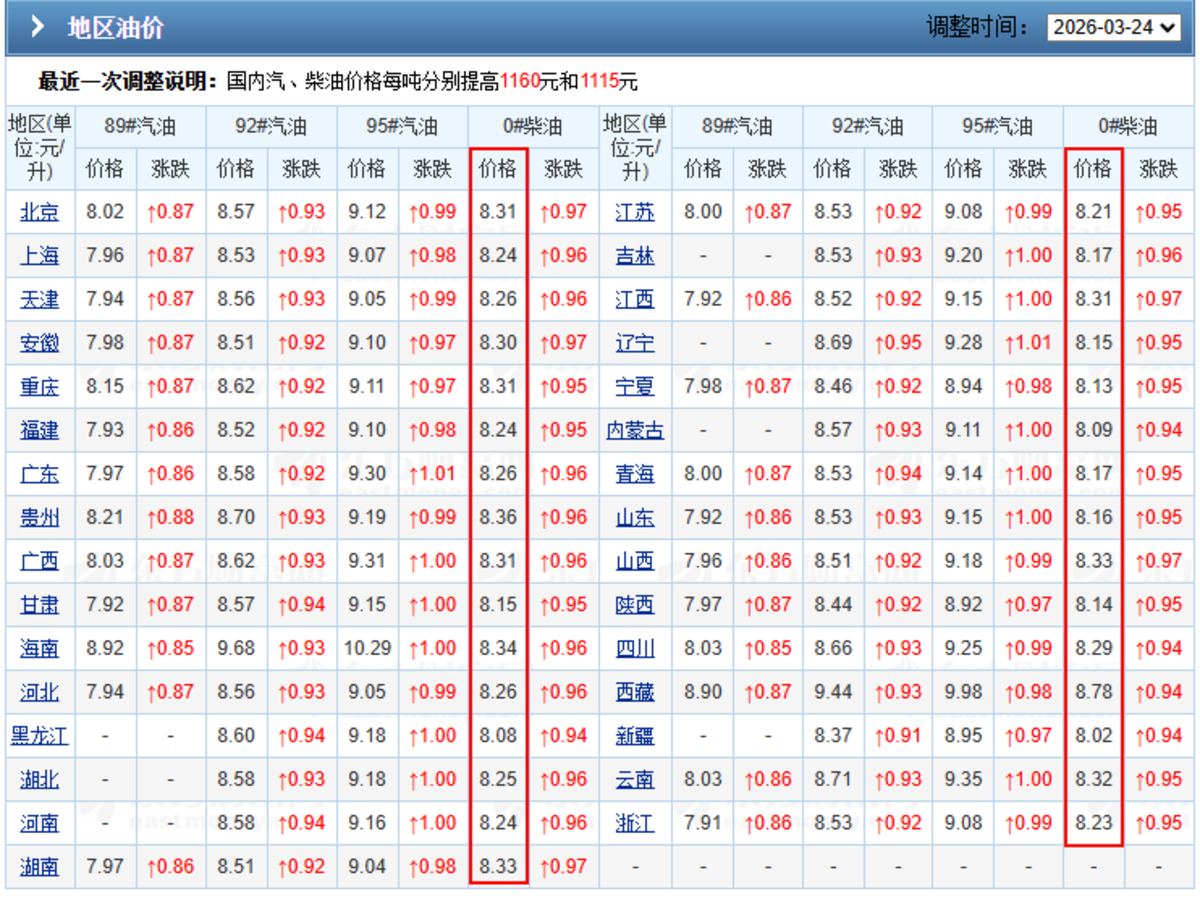Viewport: 1200px width, 899px height.
Task: Click the 广东 region link
Action: (39, 474)
